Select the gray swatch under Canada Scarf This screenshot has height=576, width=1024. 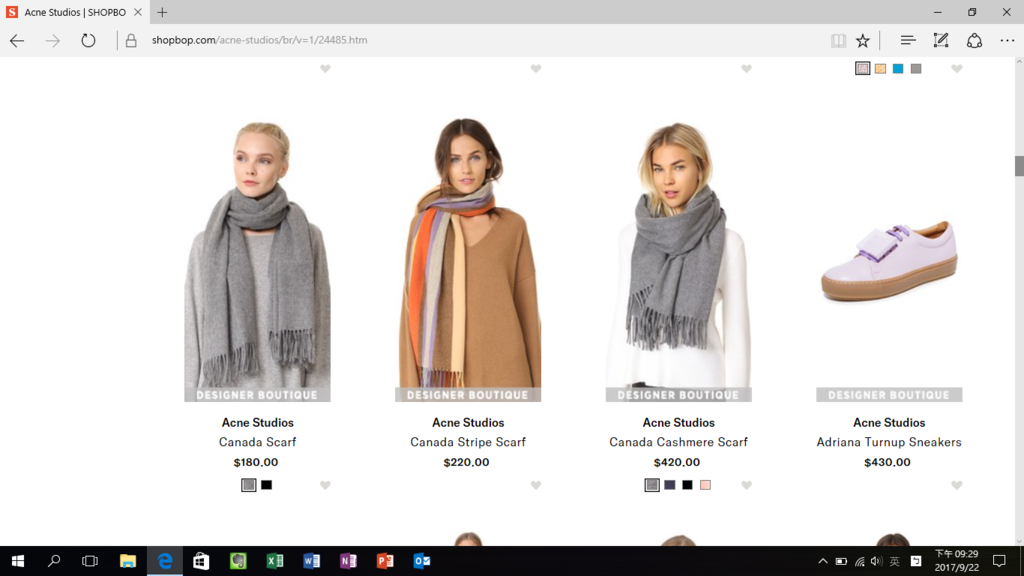point(249,485)
